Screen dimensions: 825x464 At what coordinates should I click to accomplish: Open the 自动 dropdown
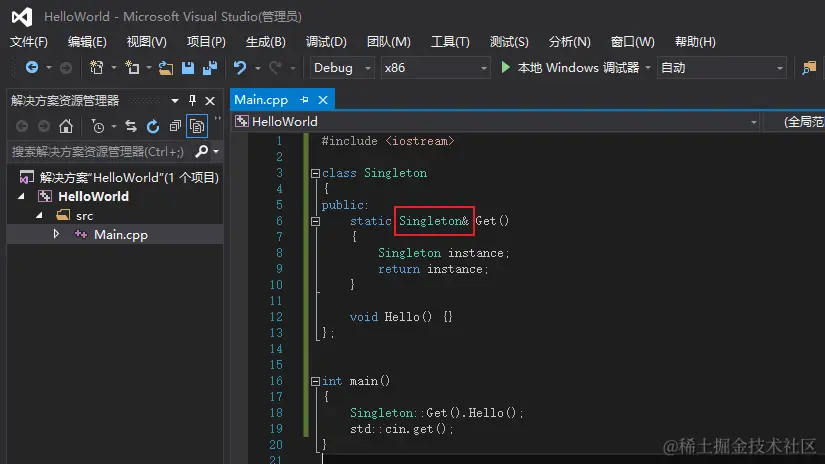(721, 68)
